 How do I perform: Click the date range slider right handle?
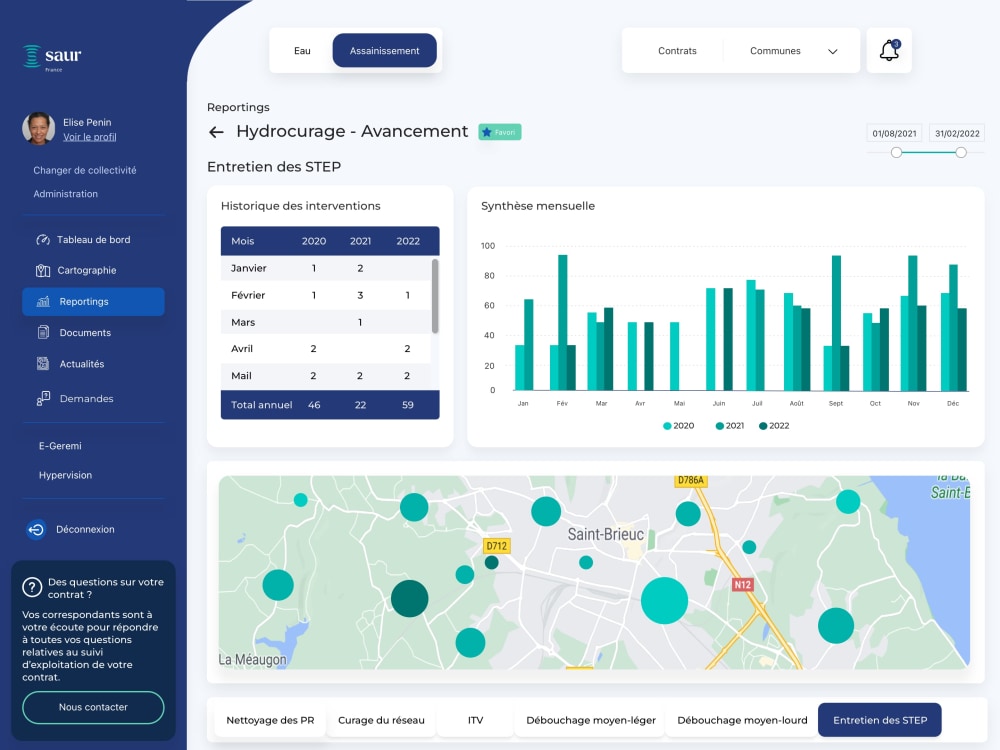961,152
